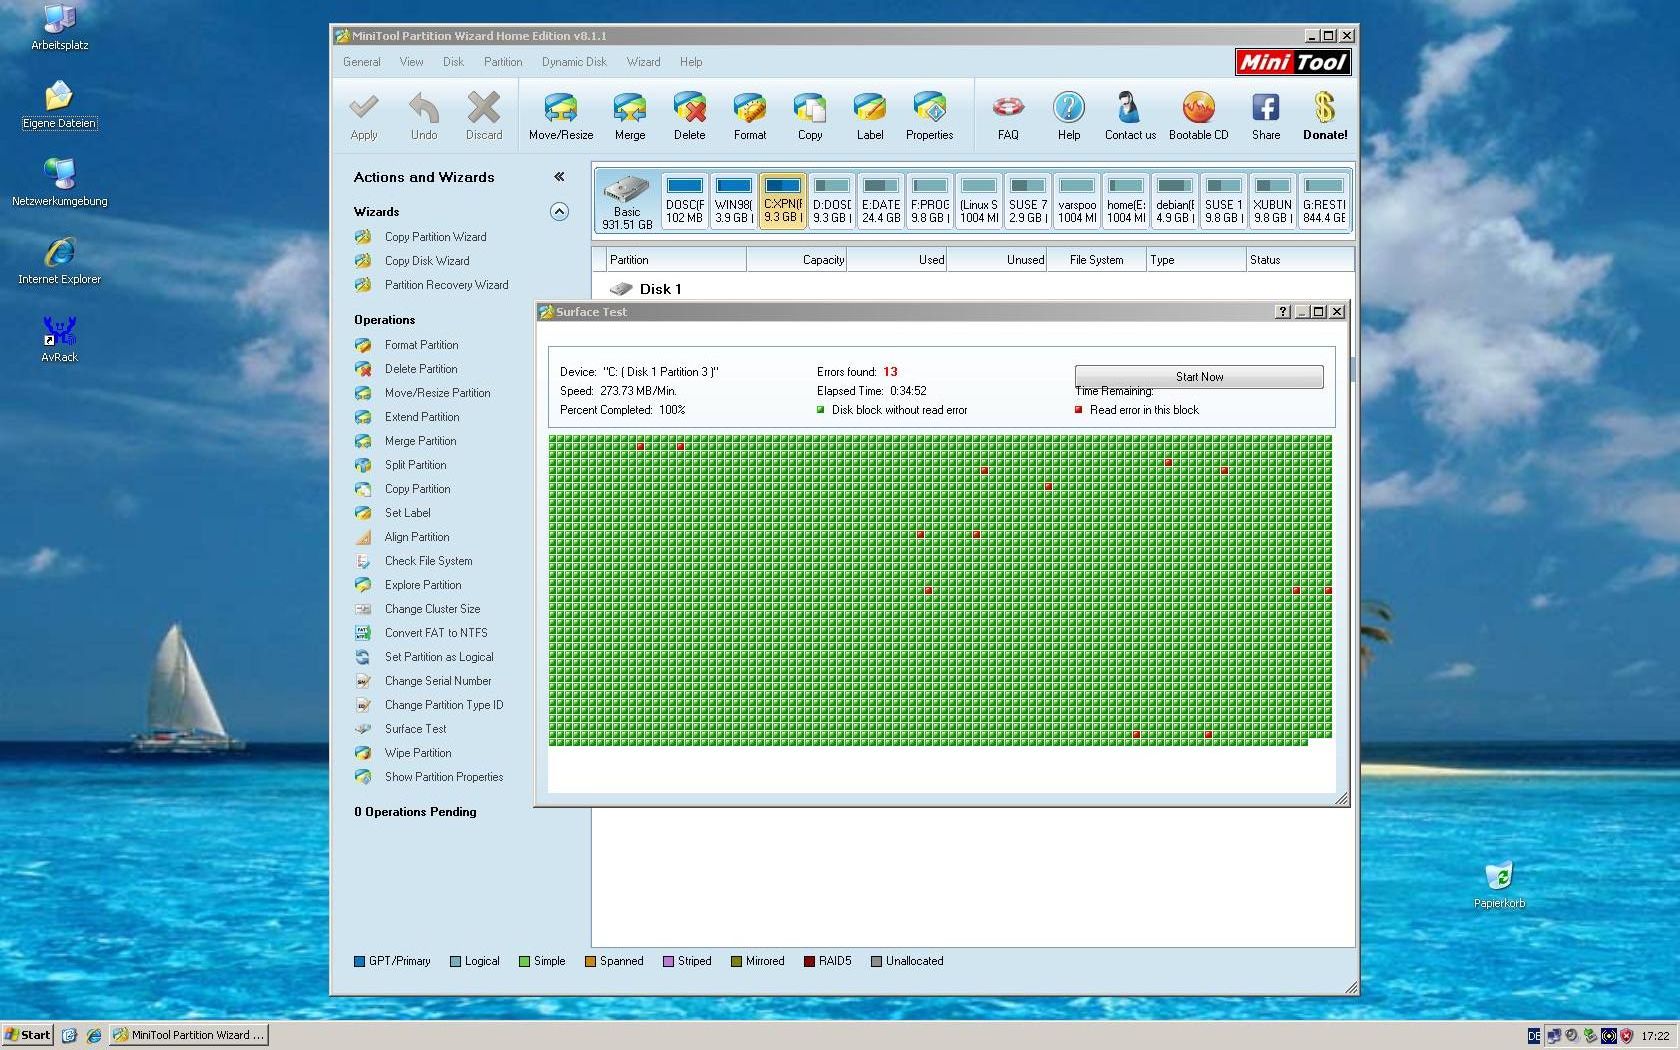Click the MiniTool logo
The height and width of the screenshot is (1050, 1680).
(1293, 62)
